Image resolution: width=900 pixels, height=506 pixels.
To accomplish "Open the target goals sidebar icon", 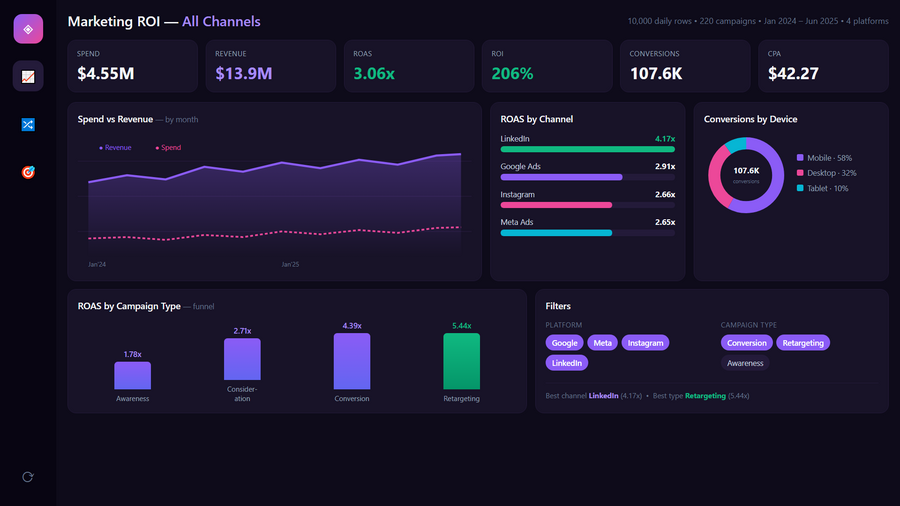I will tap(28, 172).
